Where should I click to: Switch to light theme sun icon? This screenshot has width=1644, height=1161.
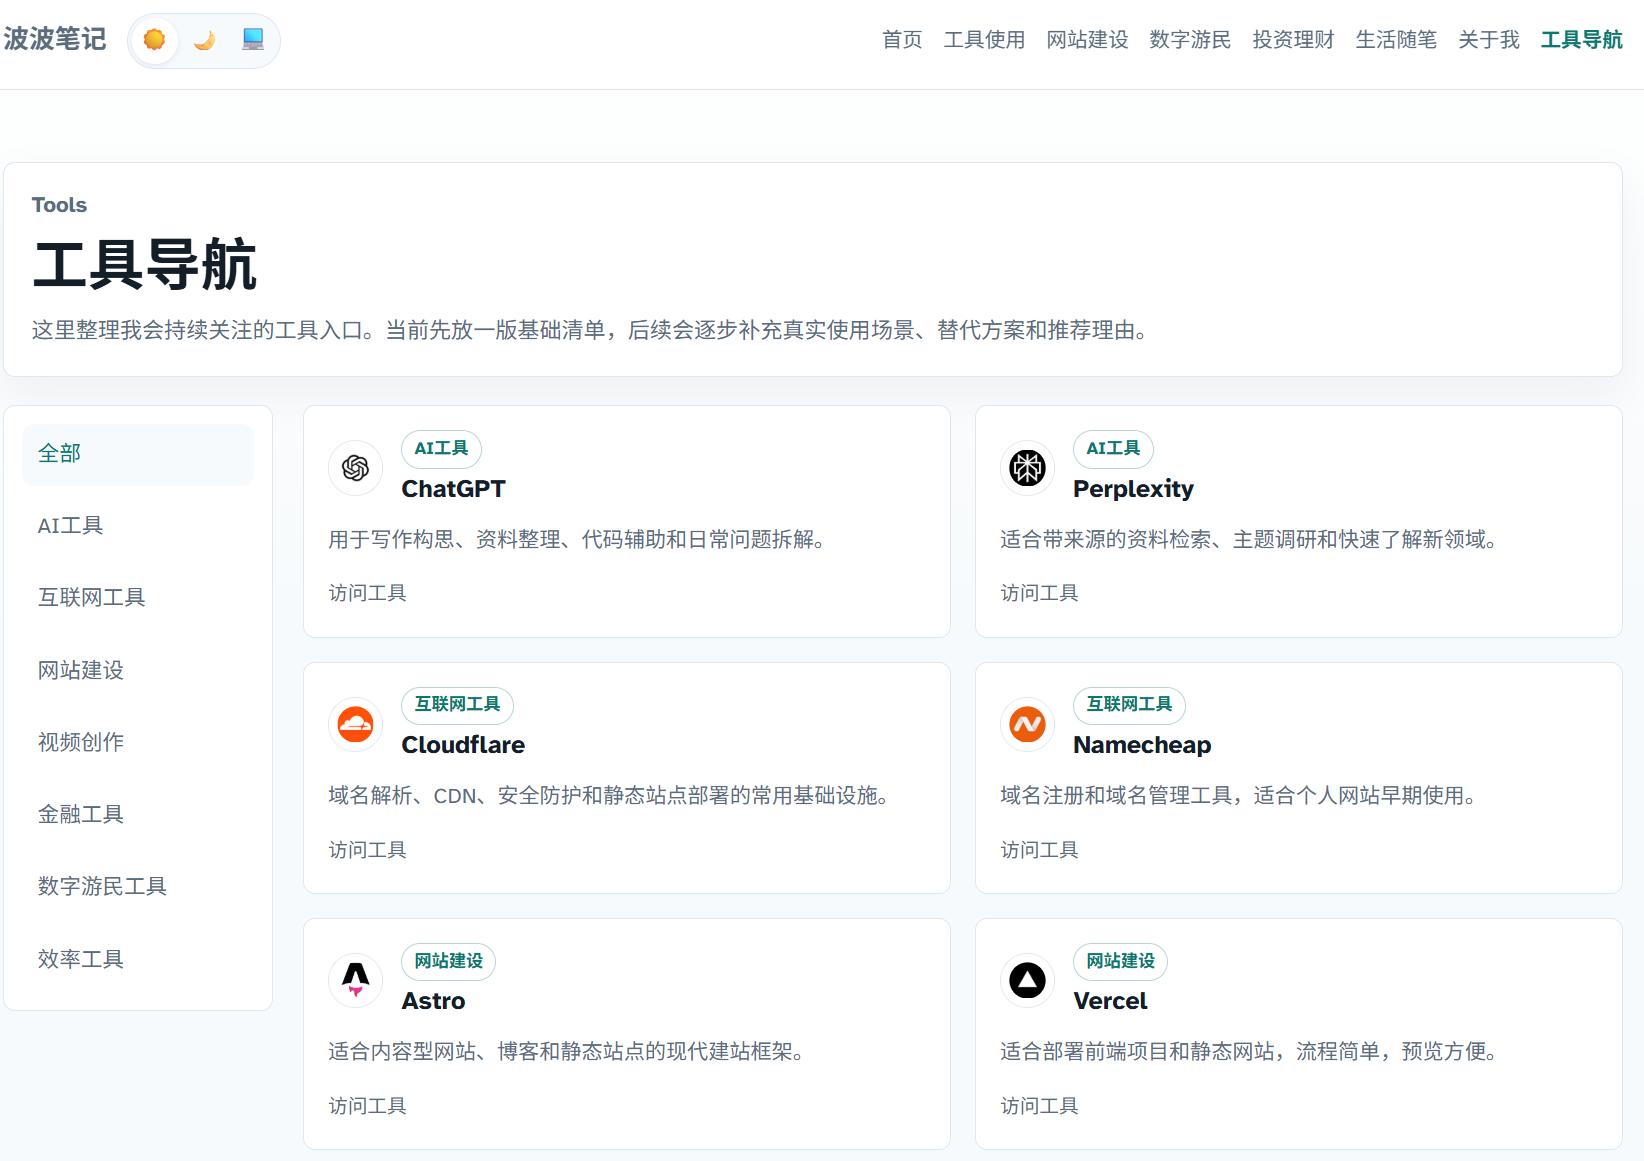(154, 40)
